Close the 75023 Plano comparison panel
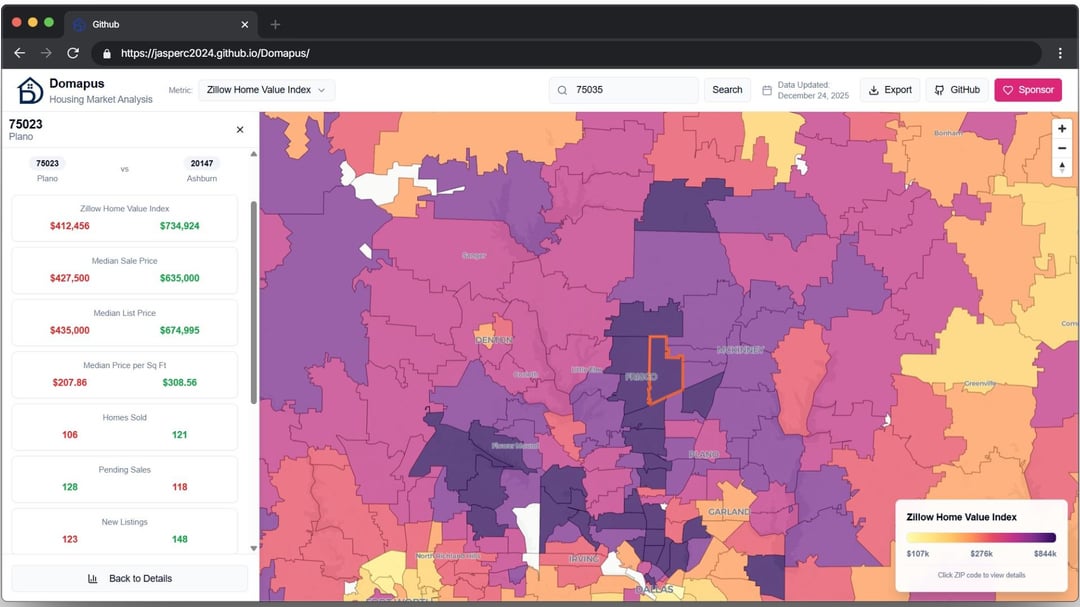 (240, 130)
